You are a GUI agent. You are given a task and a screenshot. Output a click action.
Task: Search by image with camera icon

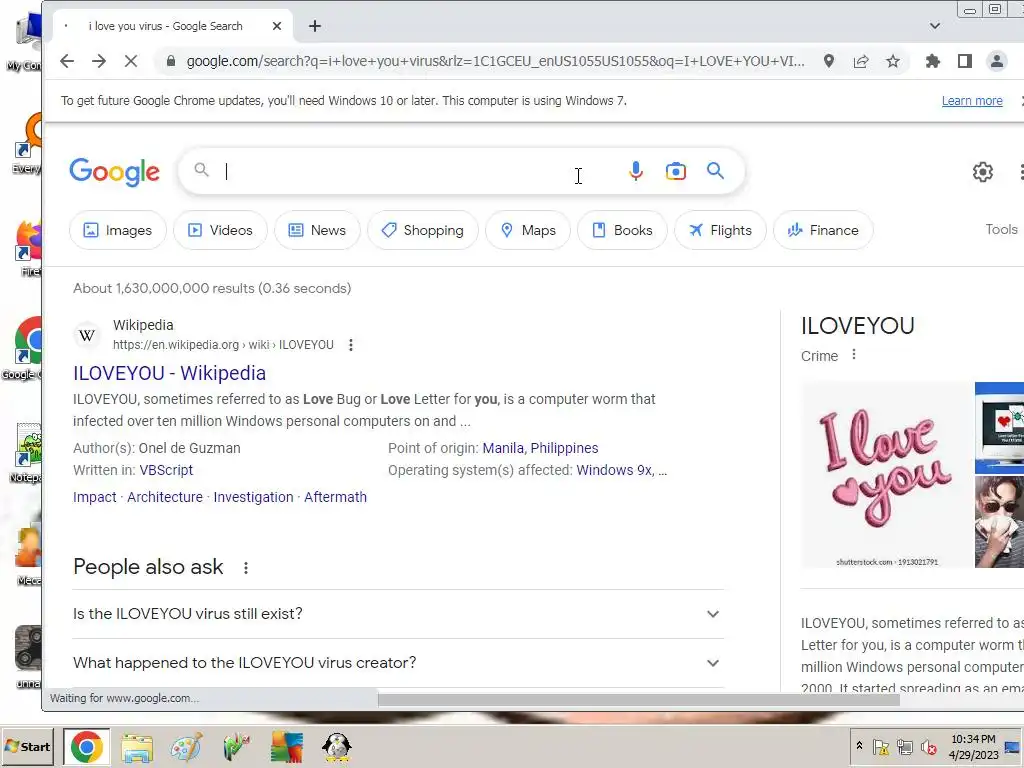coord(676,171)
